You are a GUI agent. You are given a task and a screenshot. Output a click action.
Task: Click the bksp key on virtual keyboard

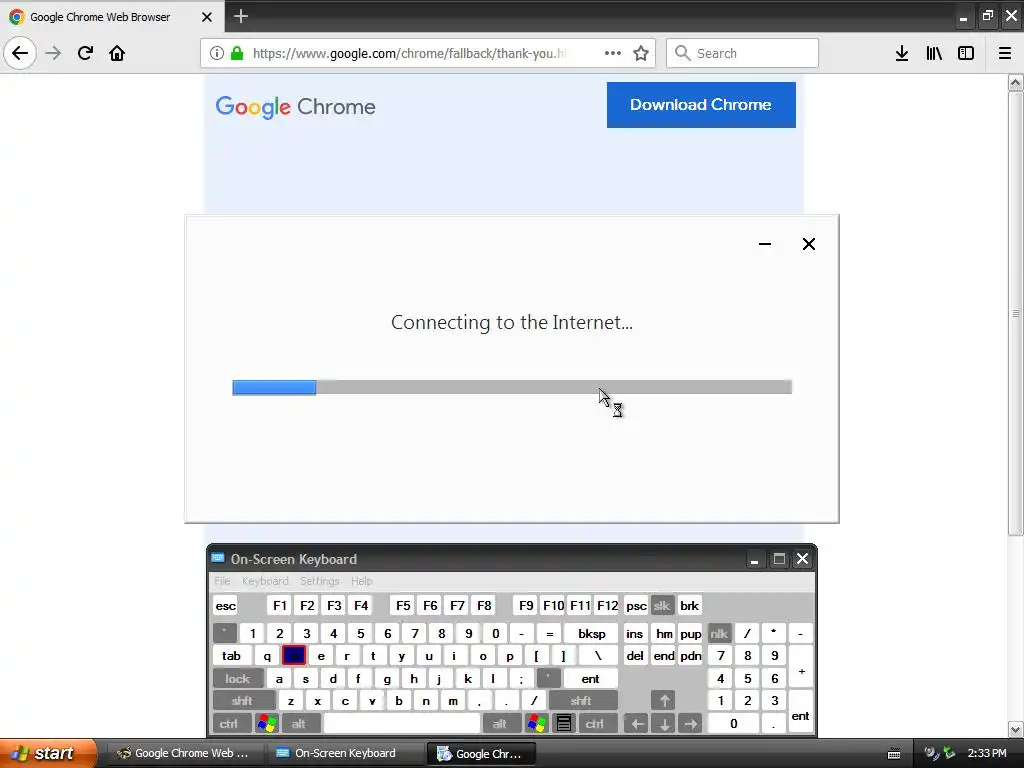coord(591,633)
